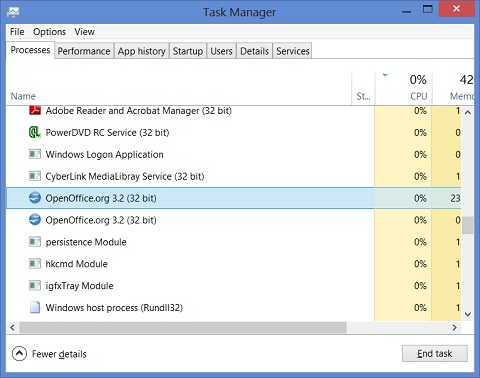Sort by the Status (St...) column header

click(363, 87)
